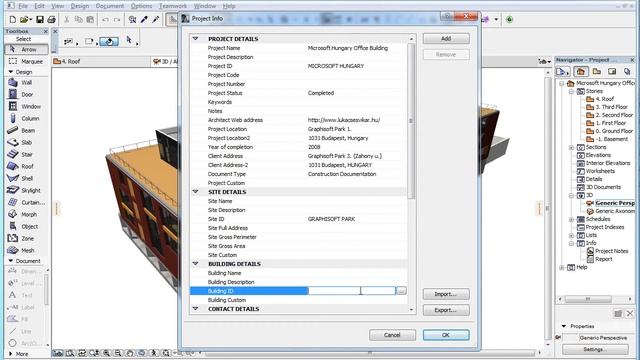Expand the More group in Toolbox
The width and height of the screenshot is (640, 360).
pyautogui.click(x=11, y=354)
